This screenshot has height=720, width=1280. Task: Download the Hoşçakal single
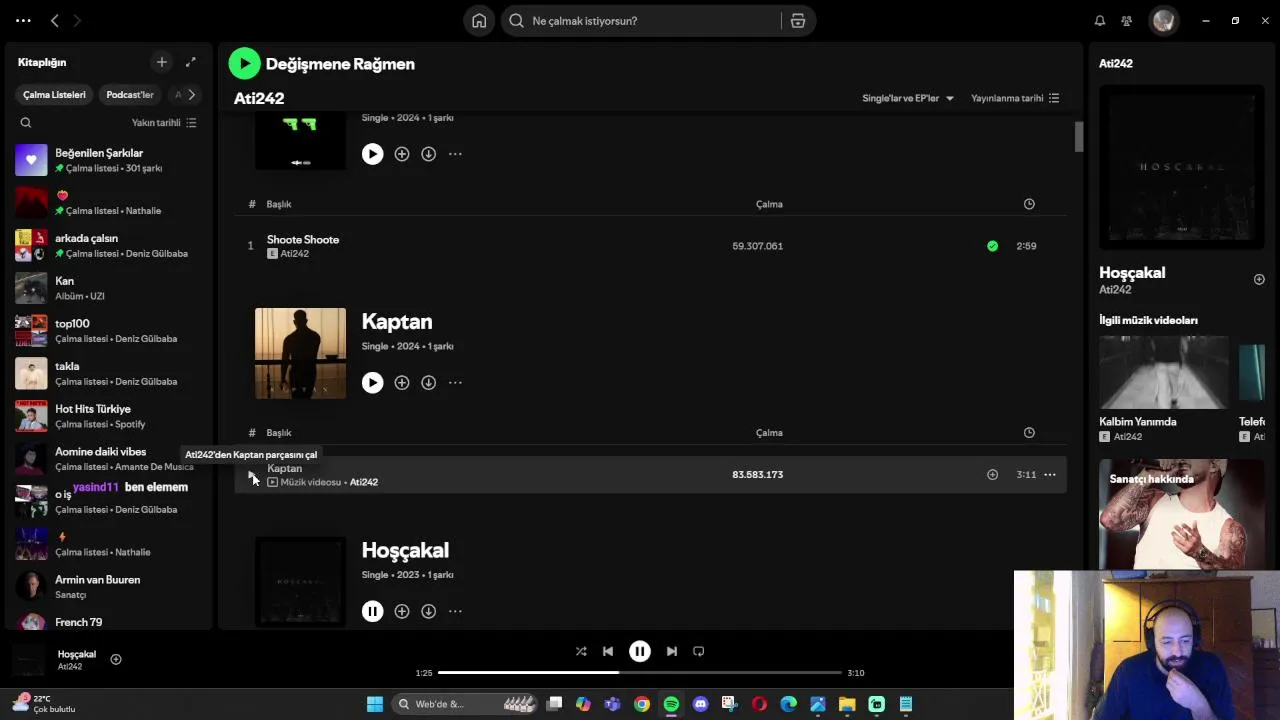click(x=428, y=611)
